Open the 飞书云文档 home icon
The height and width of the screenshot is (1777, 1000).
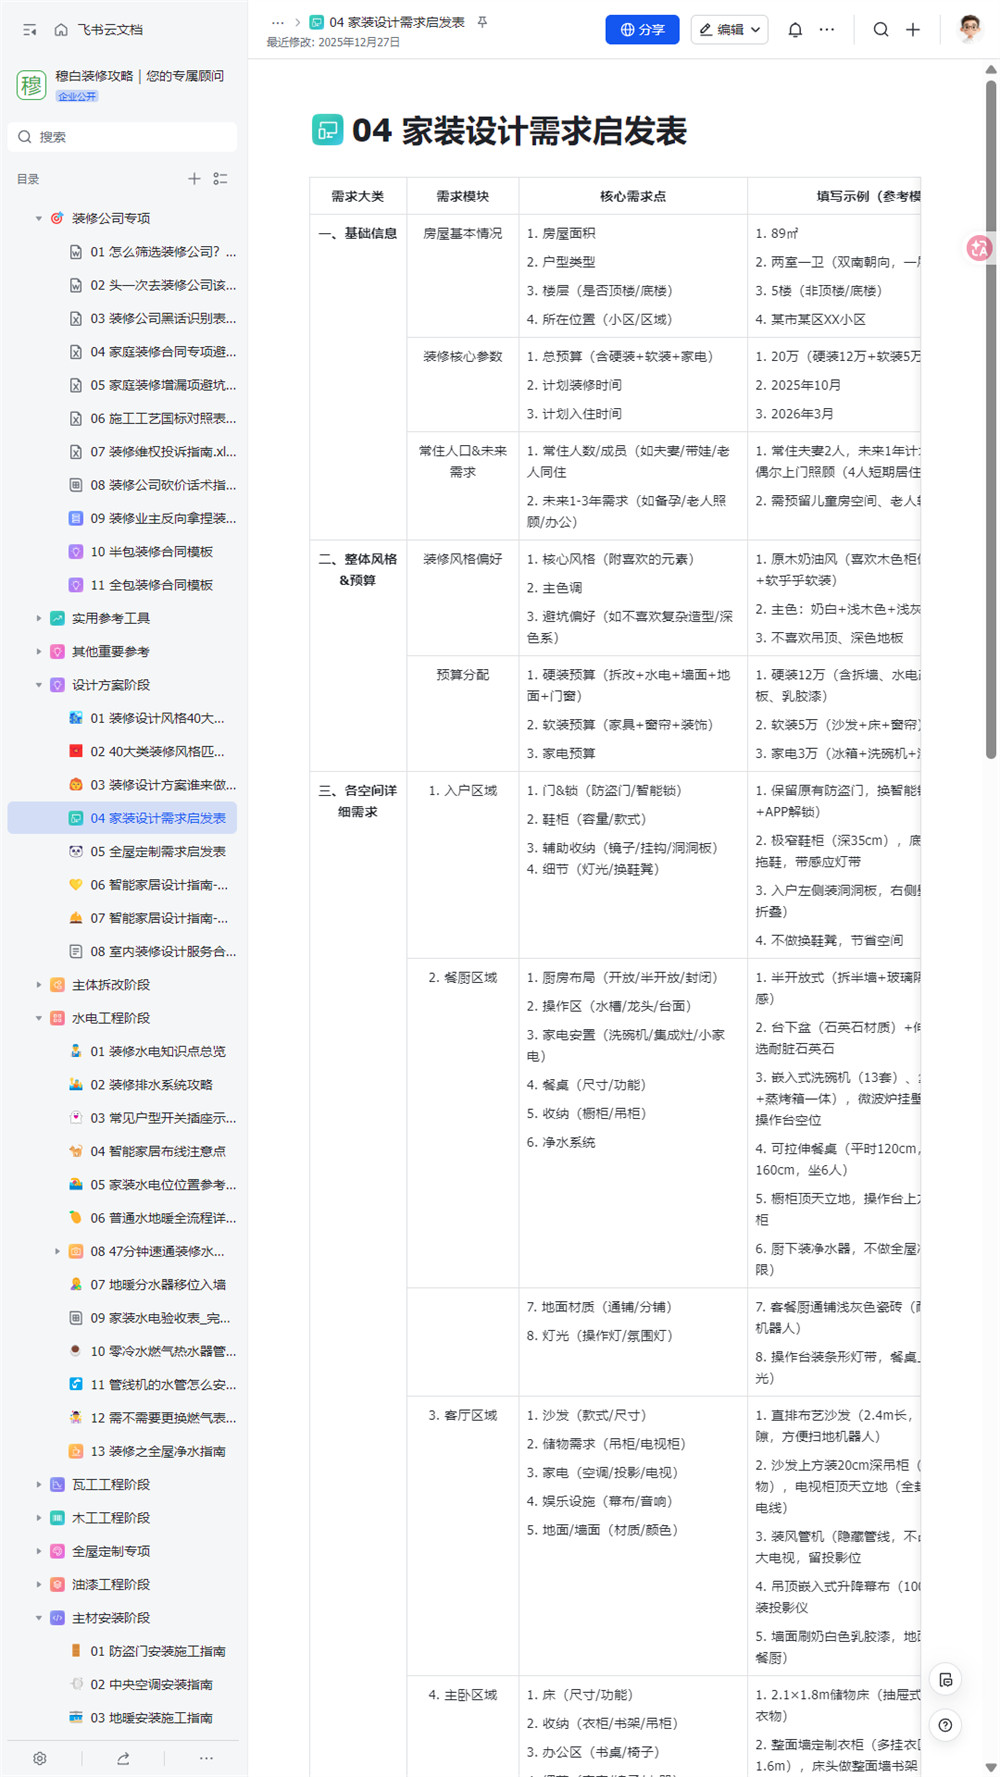[61, 30]
